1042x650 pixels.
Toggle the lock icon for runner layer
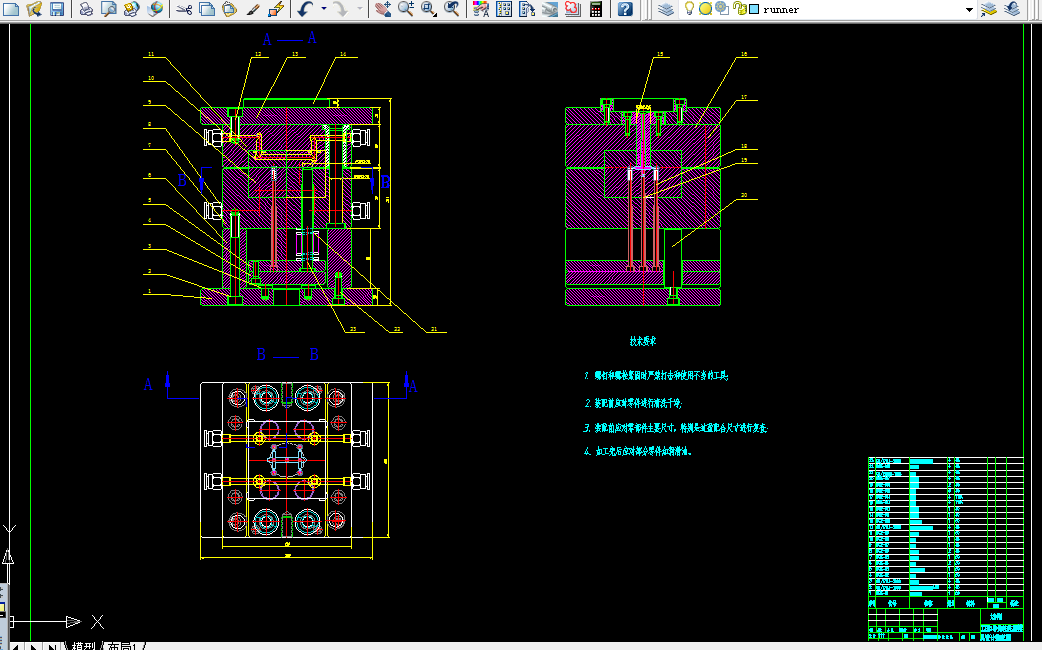pos(740,9)
